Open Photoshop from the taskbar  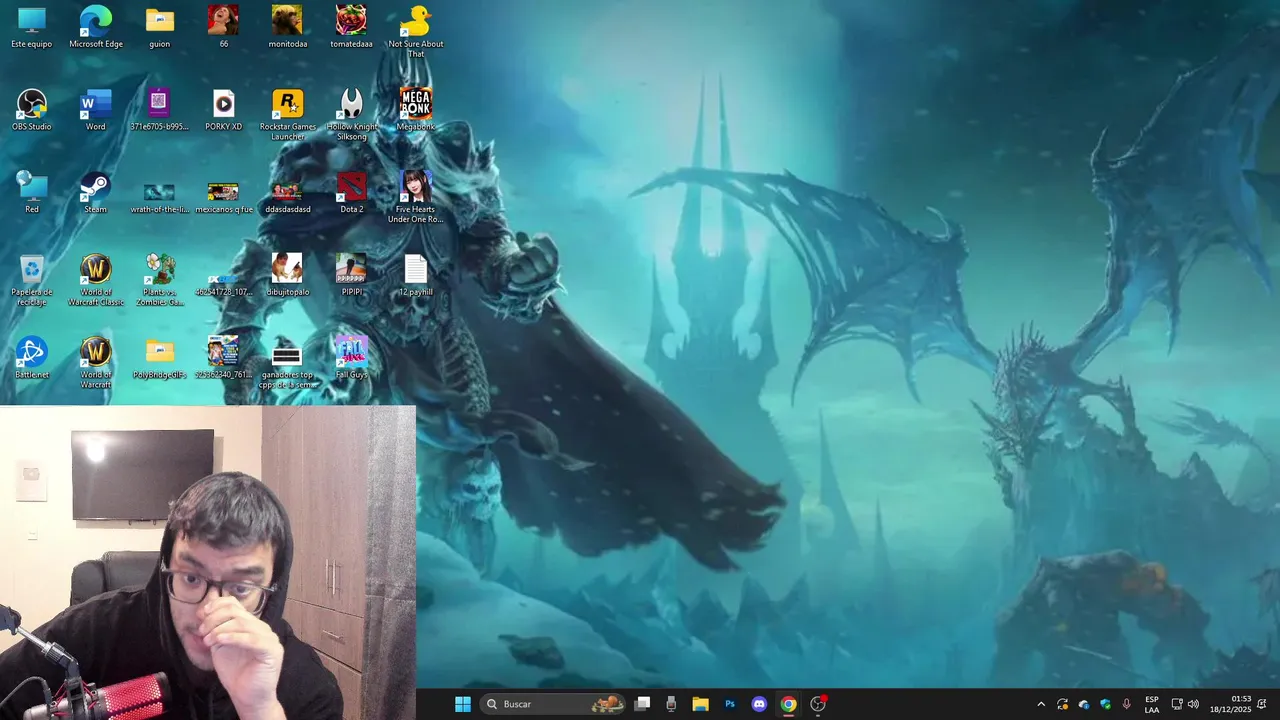[x=730, y=704]
